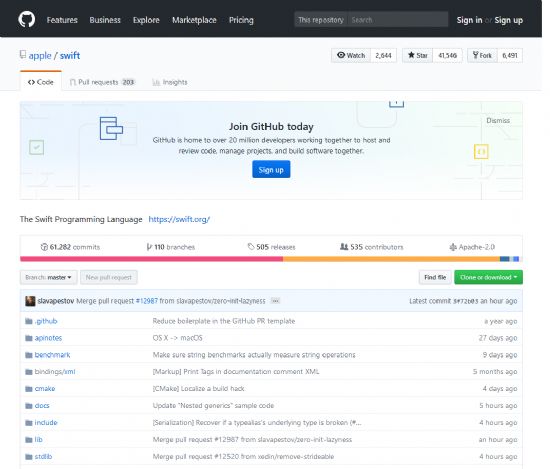Click the Find file button
The width and height of the screenshot is (550, 469).
pos(435,277)
